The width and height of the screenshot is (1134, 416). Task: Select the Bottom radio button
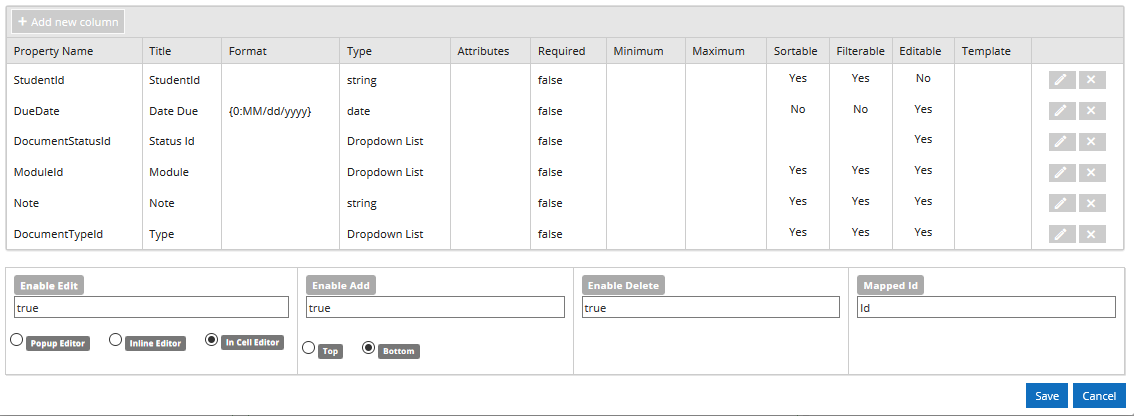click(x=368, y=348)
